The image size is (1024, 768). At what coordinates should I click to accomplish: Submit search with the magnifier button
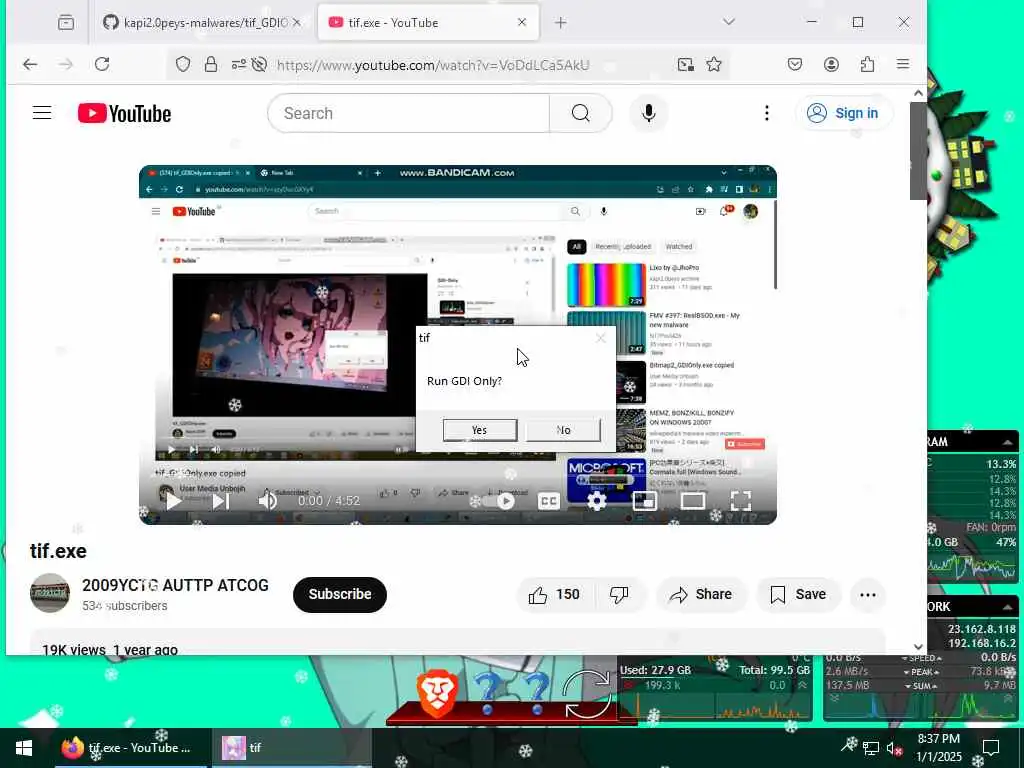click(581, 113)
